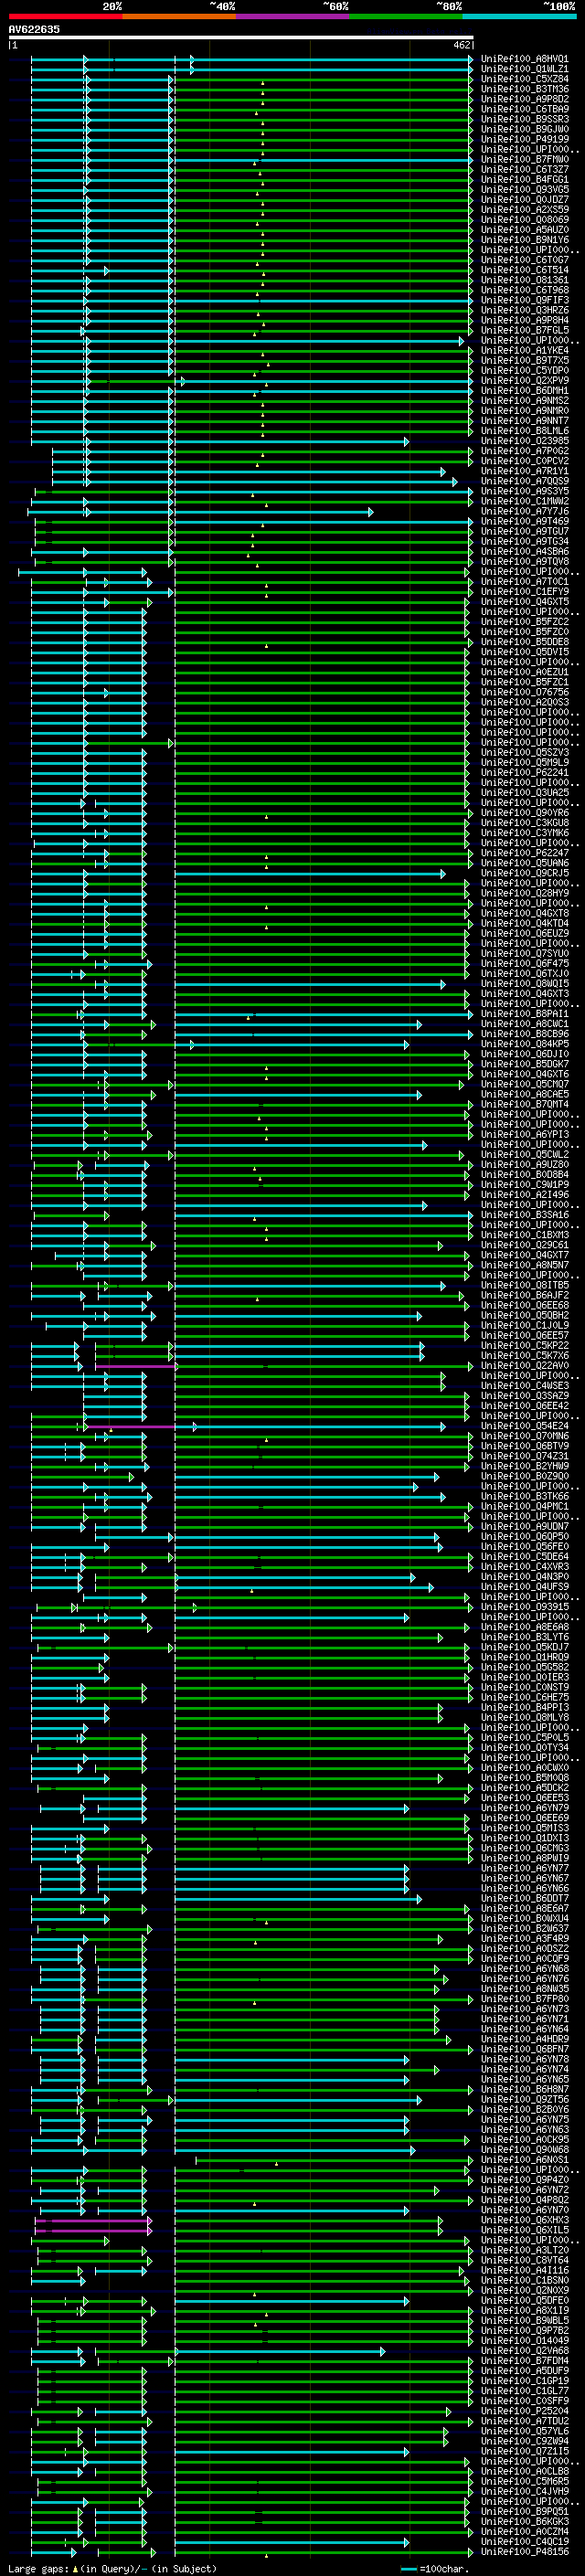Select hit UniRef100_B9T7X5
This screenshot has height=2576, width=585.
(x=525, y=361)
